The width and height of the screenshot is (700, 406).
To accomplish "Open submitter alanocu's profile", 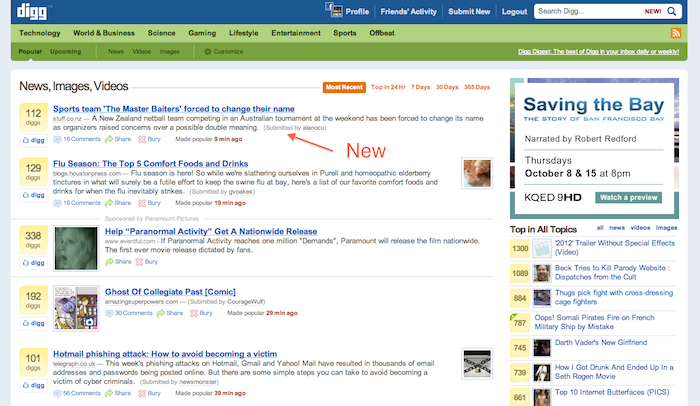I will coord(313,128).
